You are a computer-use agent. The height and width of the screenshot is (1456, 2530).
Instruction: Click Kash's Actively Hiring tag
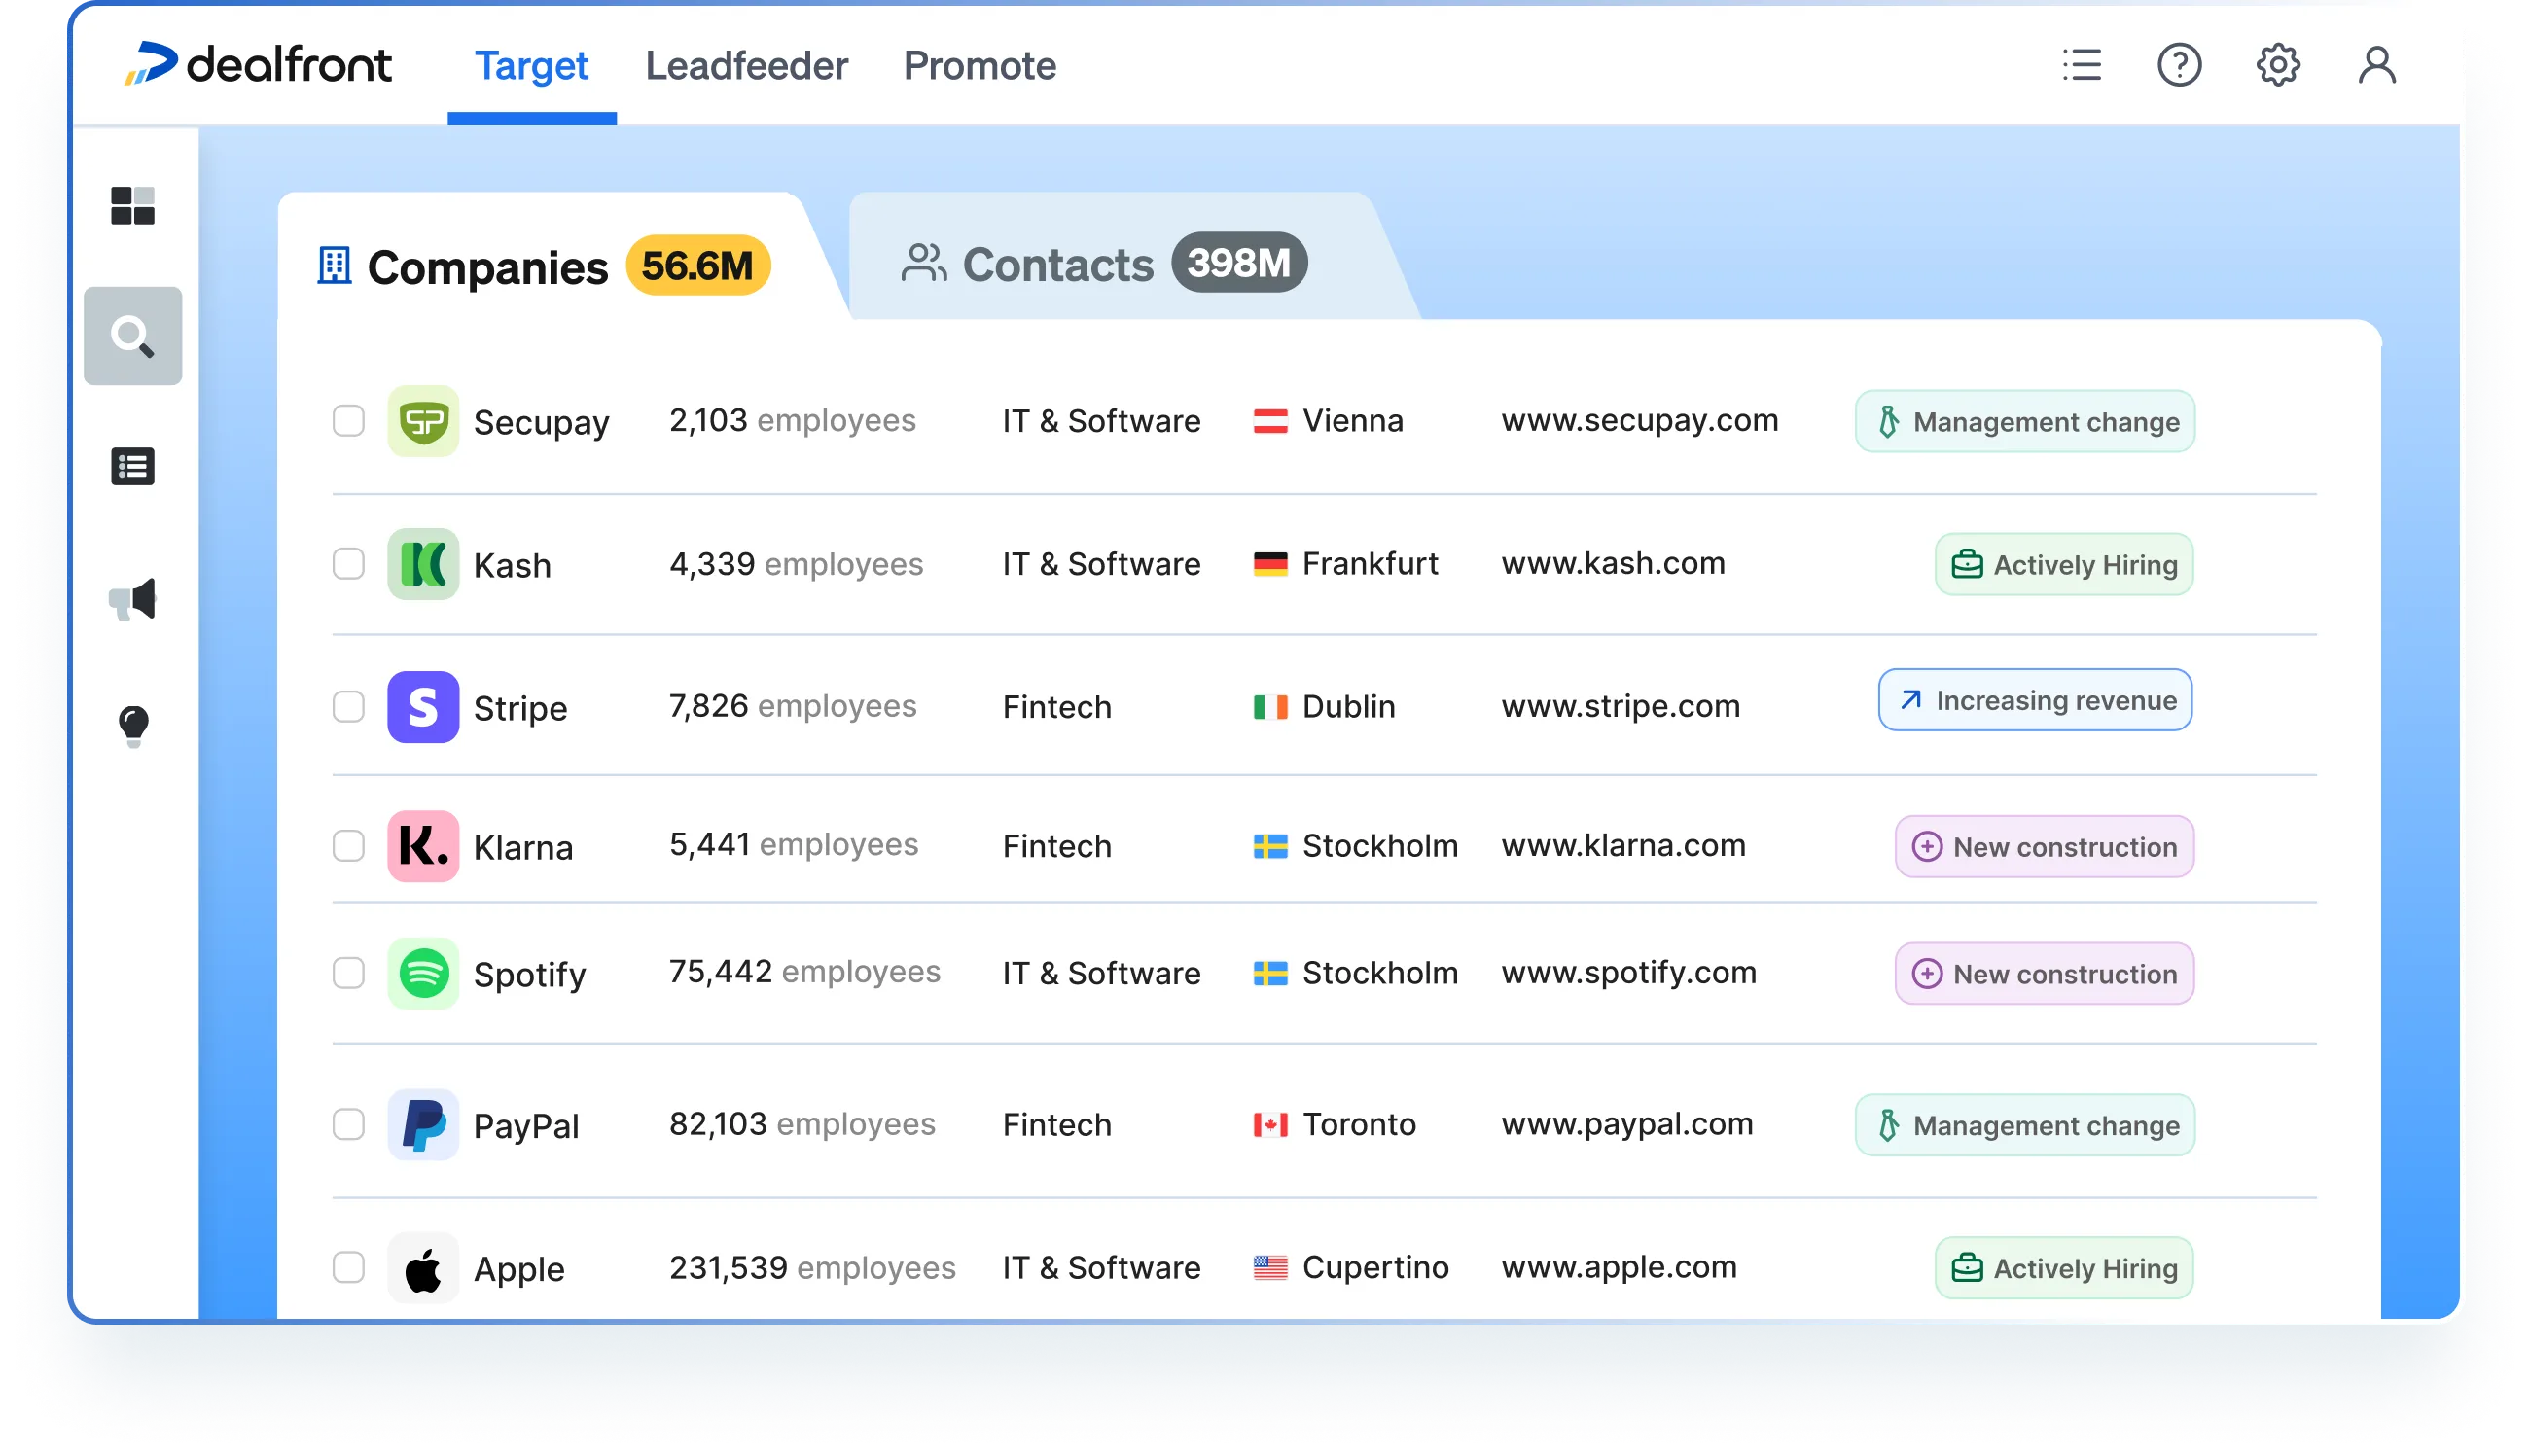tap(2064, 564)
